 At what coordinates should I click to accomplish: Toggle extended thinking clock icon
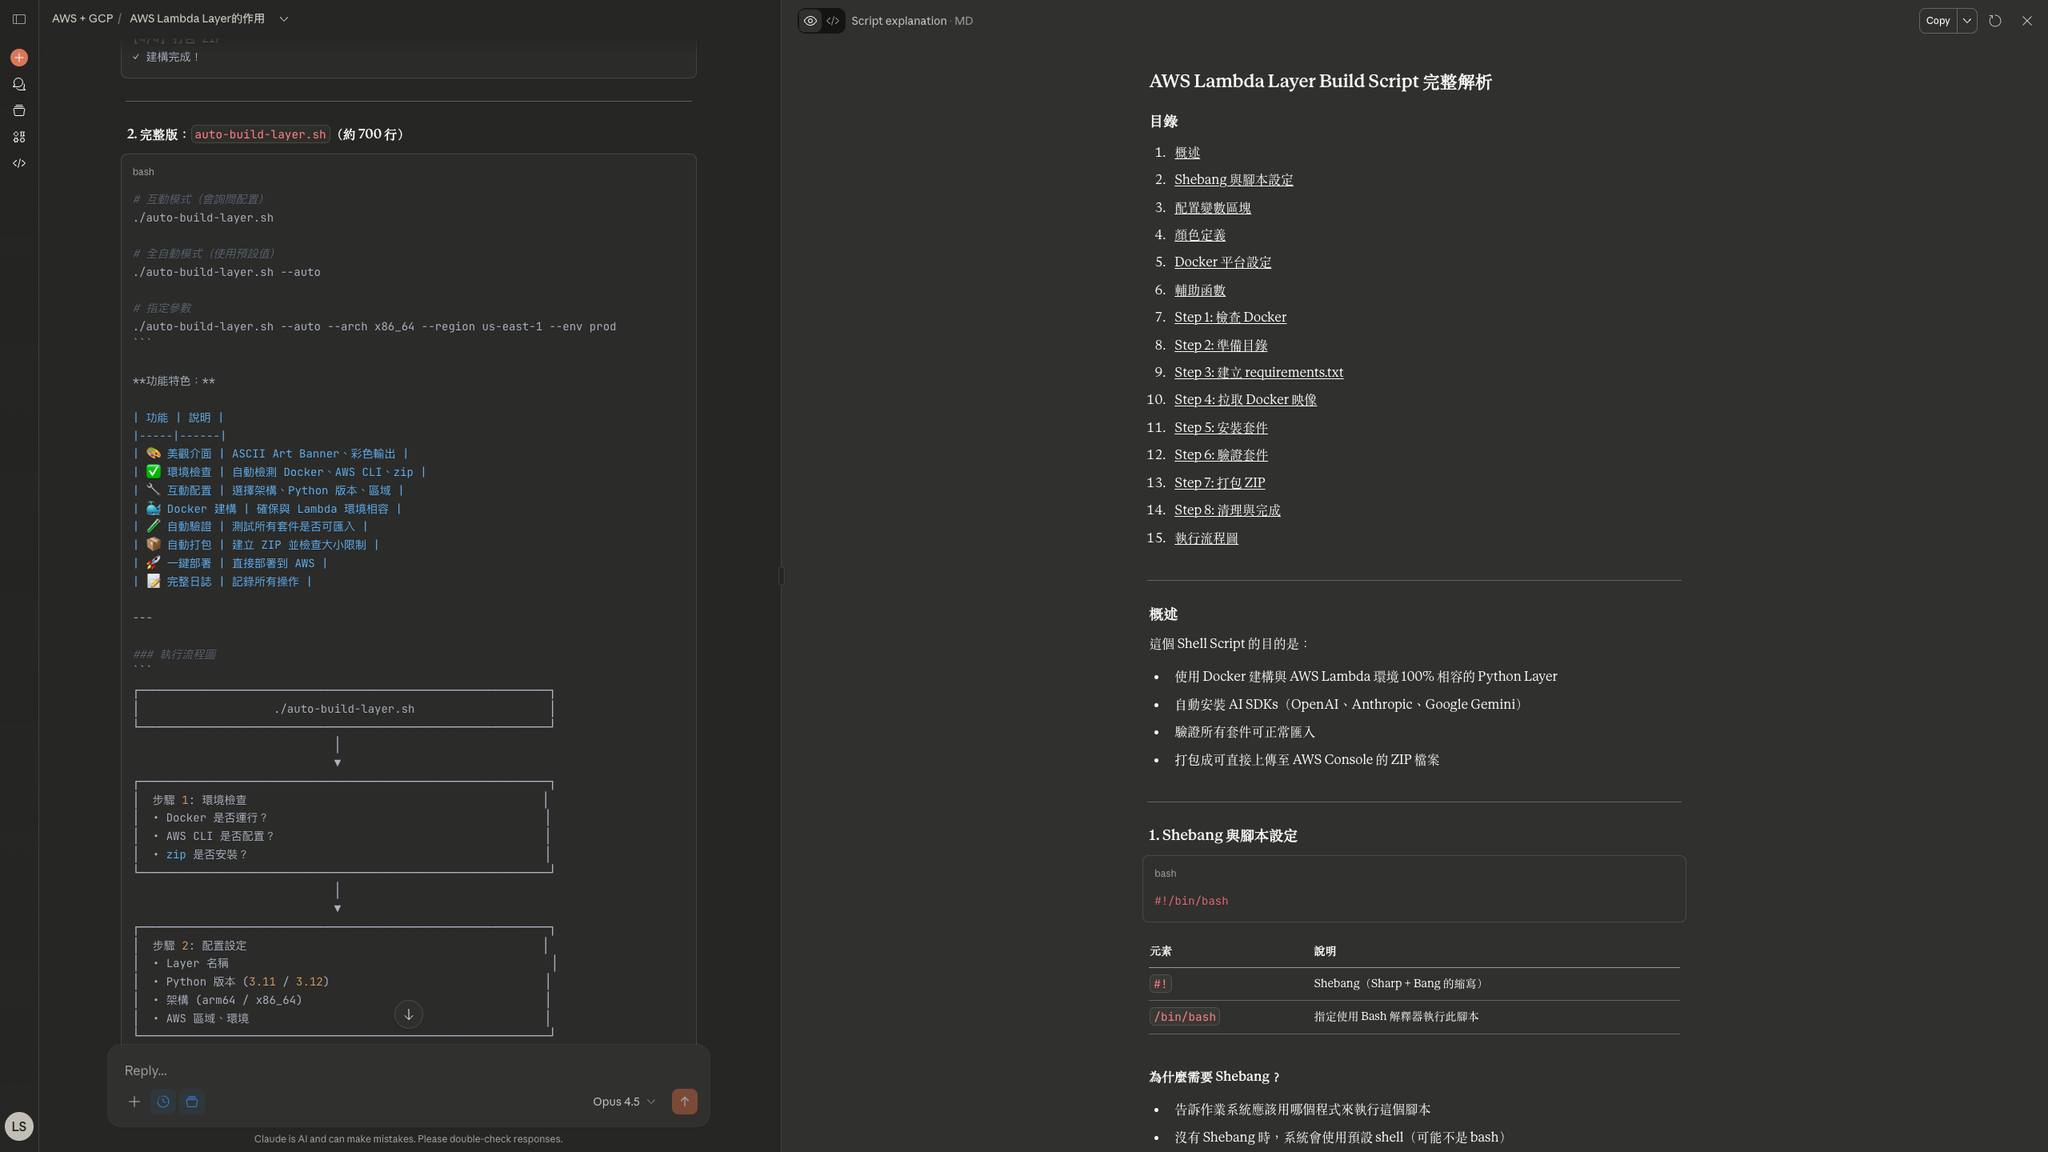coord(163,1102)
